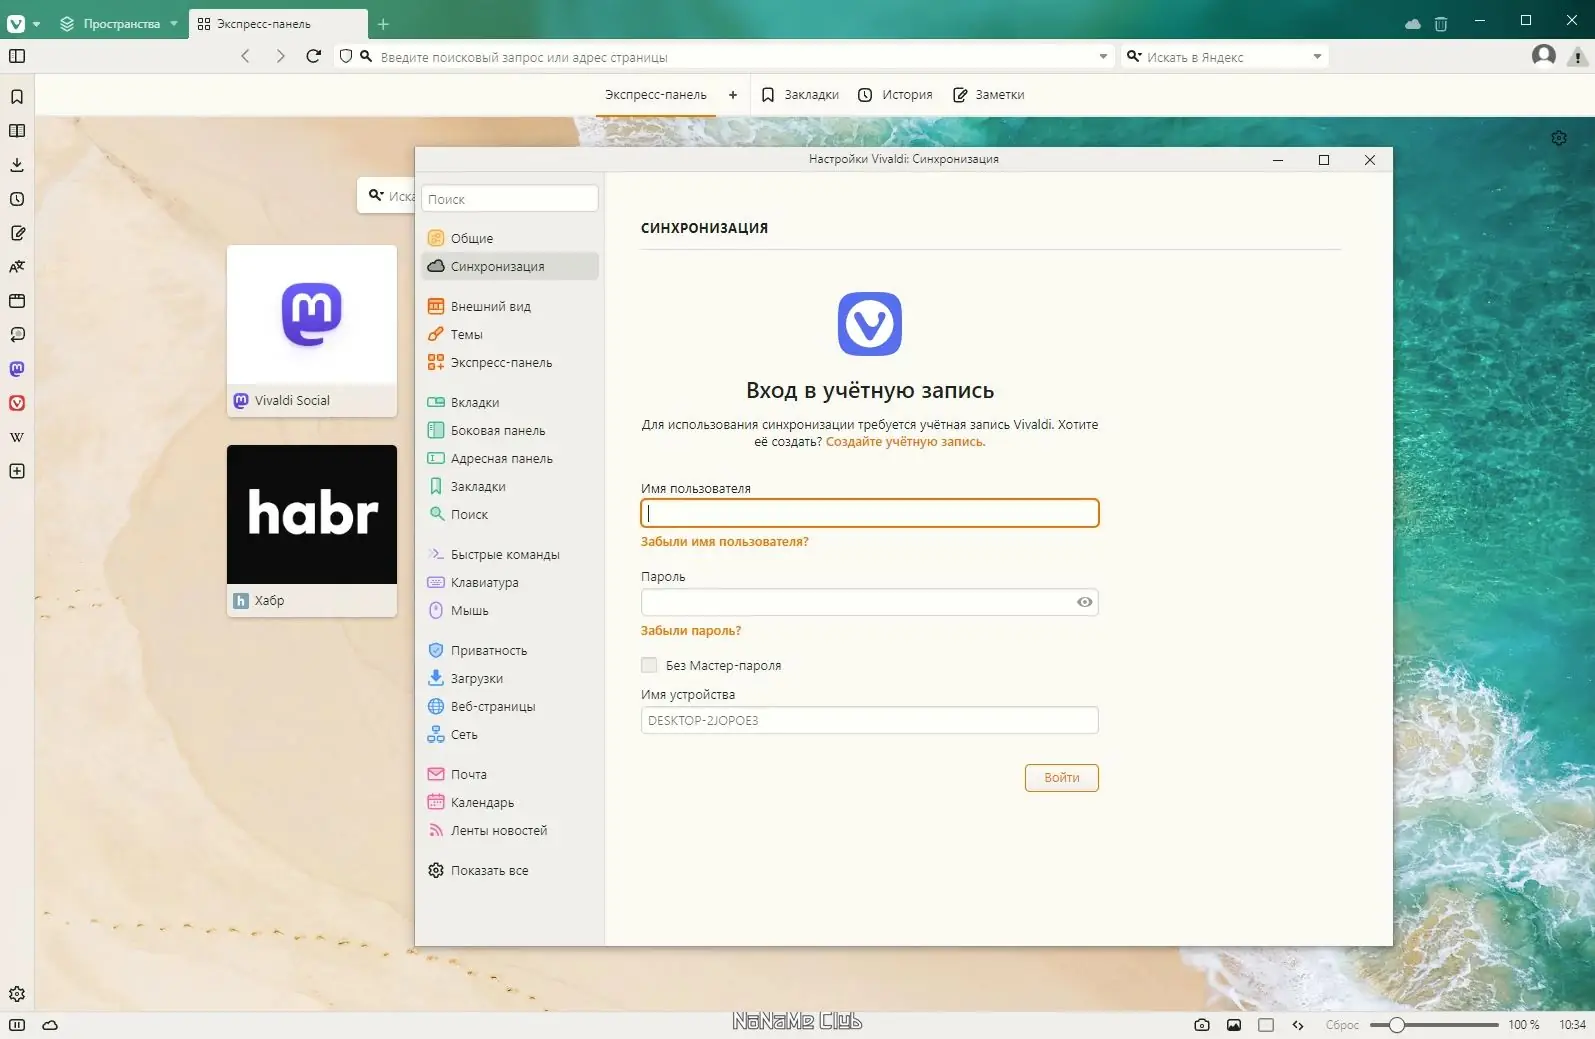This screenshot has width=1595, height=1039.
Task: Open Темы settings section
Action: [510, 334]
